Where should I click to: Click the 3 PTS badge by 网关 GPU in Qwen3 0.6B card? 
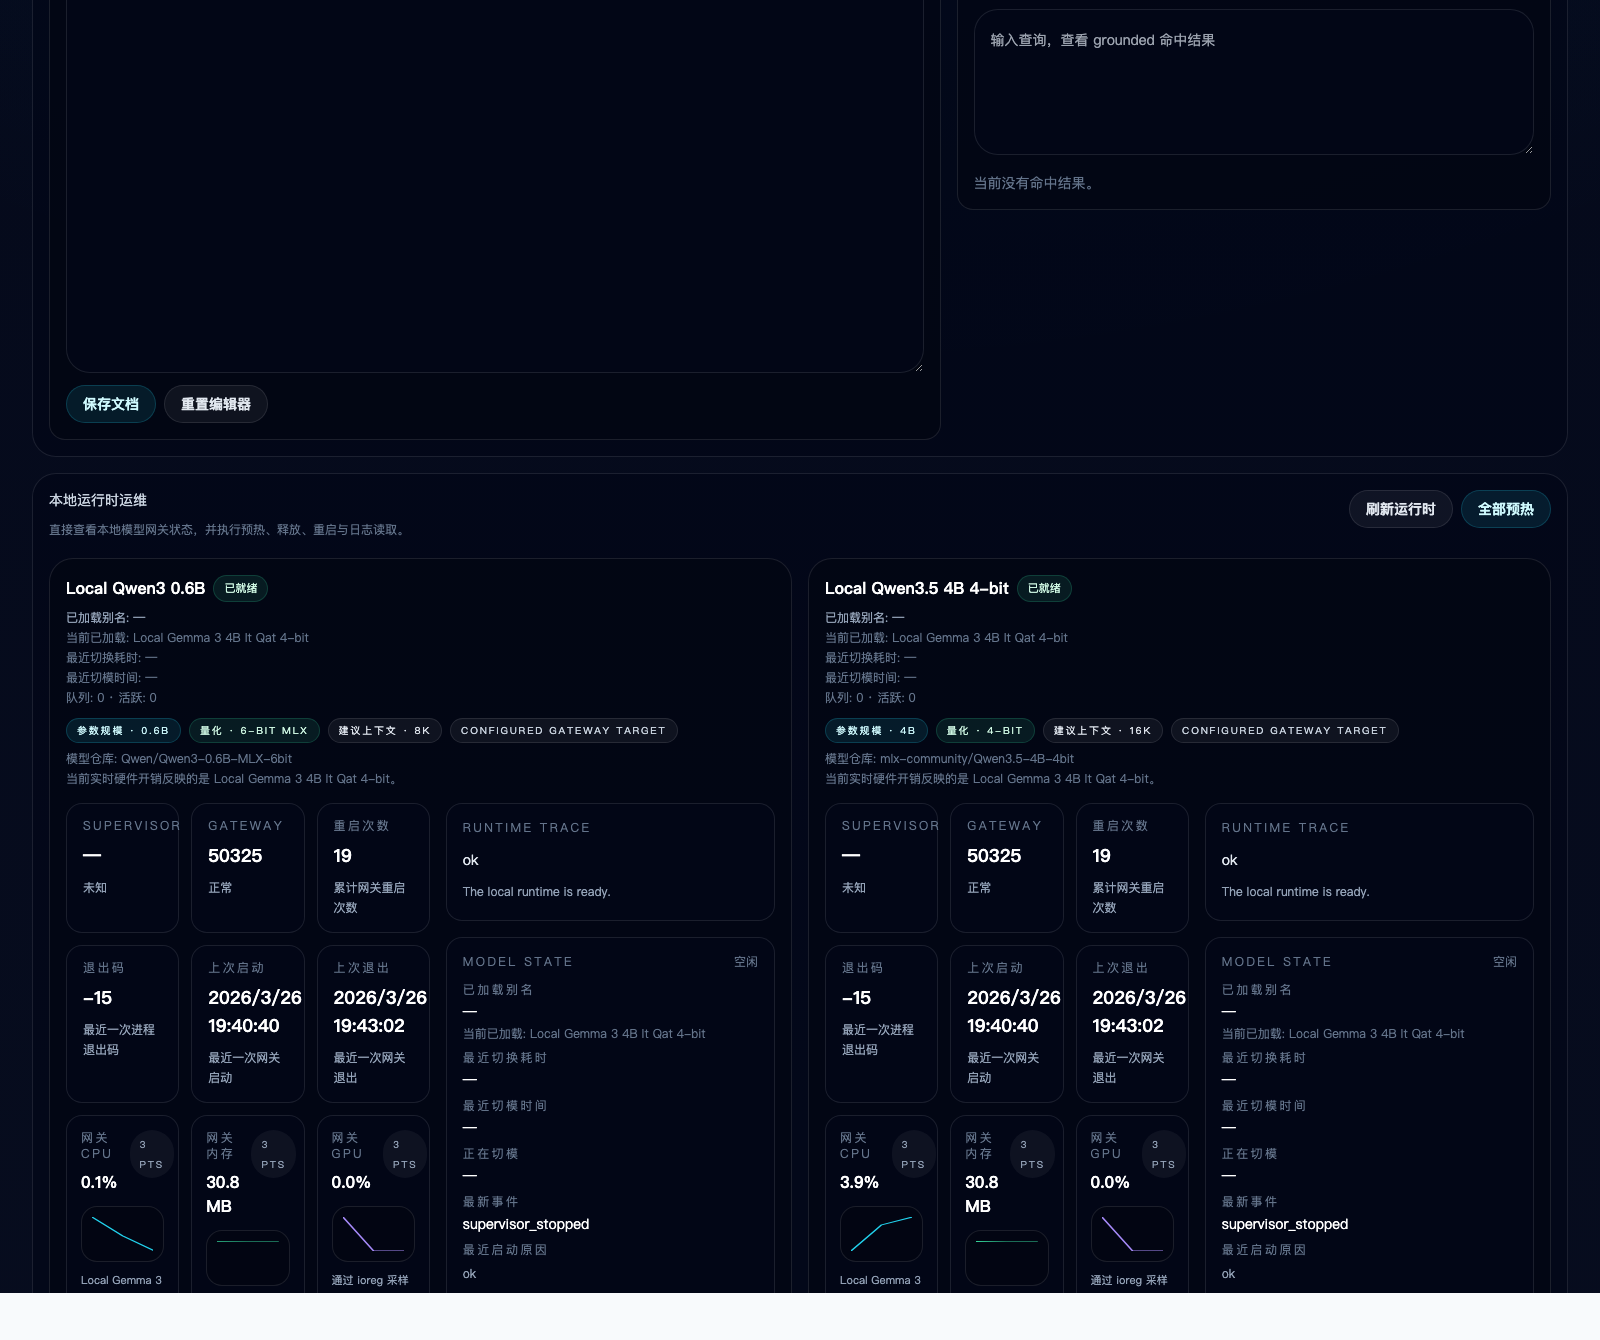[404, 1154]
